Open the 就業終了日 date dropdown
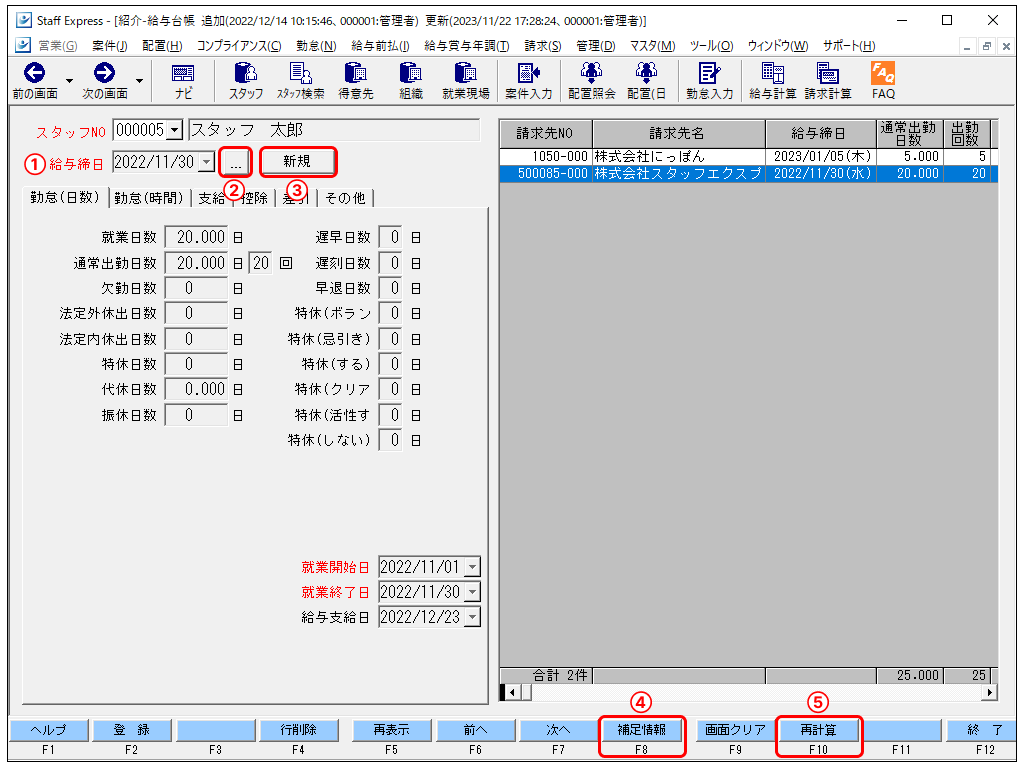1024x768 pixels. click(x=472, y=592)
